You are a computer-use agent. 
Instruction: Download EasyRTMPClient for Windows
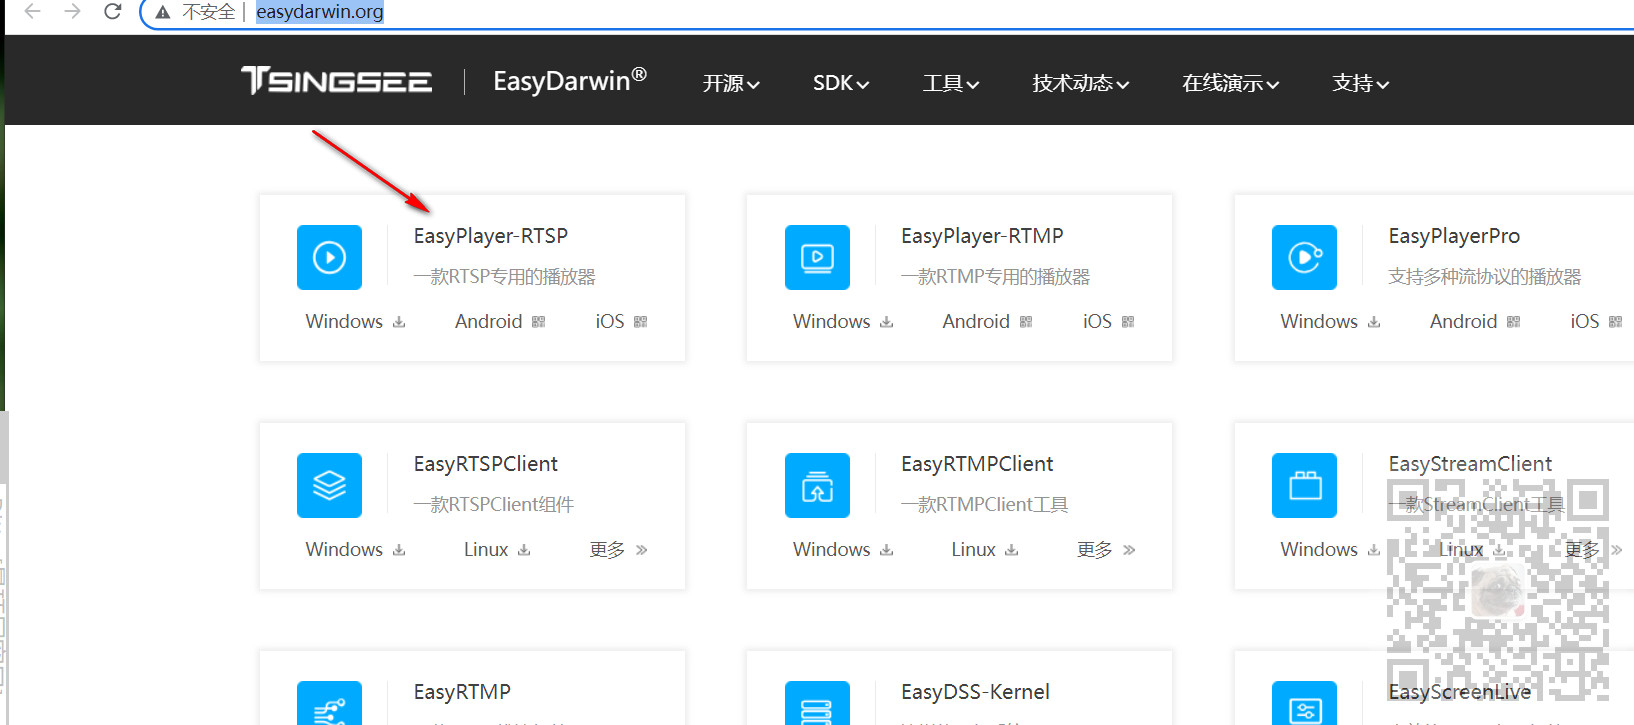[843, 549]
